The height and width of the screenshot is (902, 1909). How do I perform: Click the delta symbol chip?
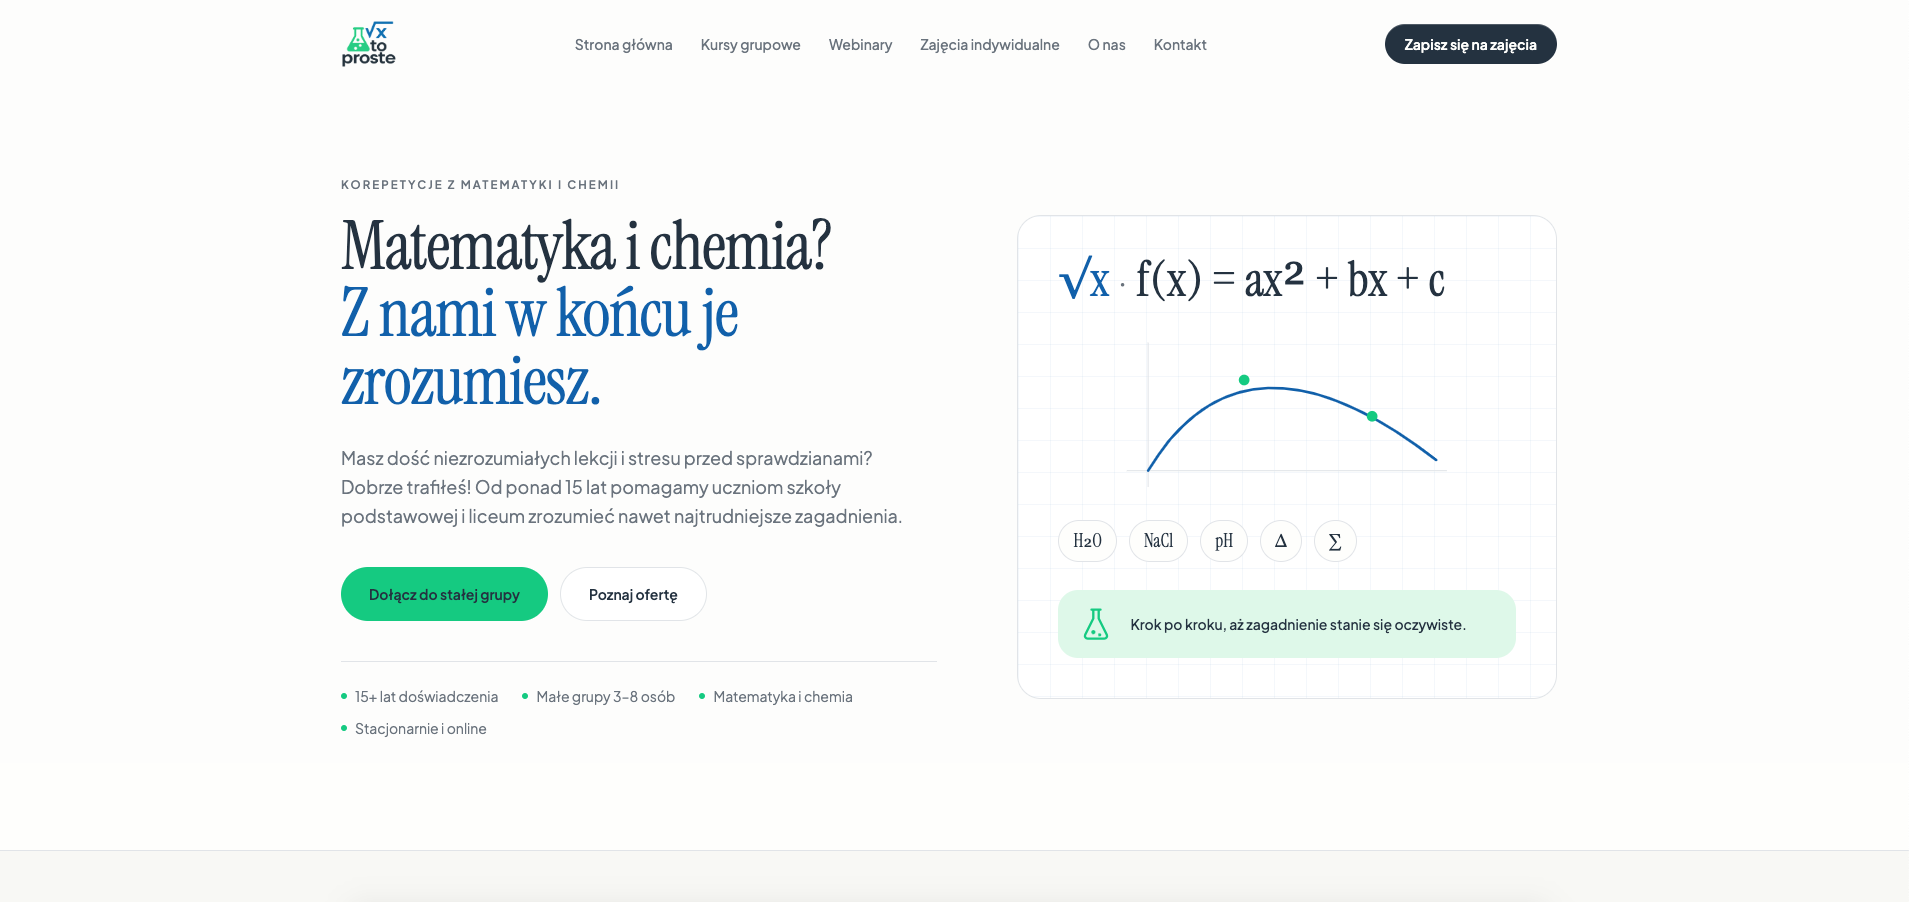click(x=1281, y=541)
